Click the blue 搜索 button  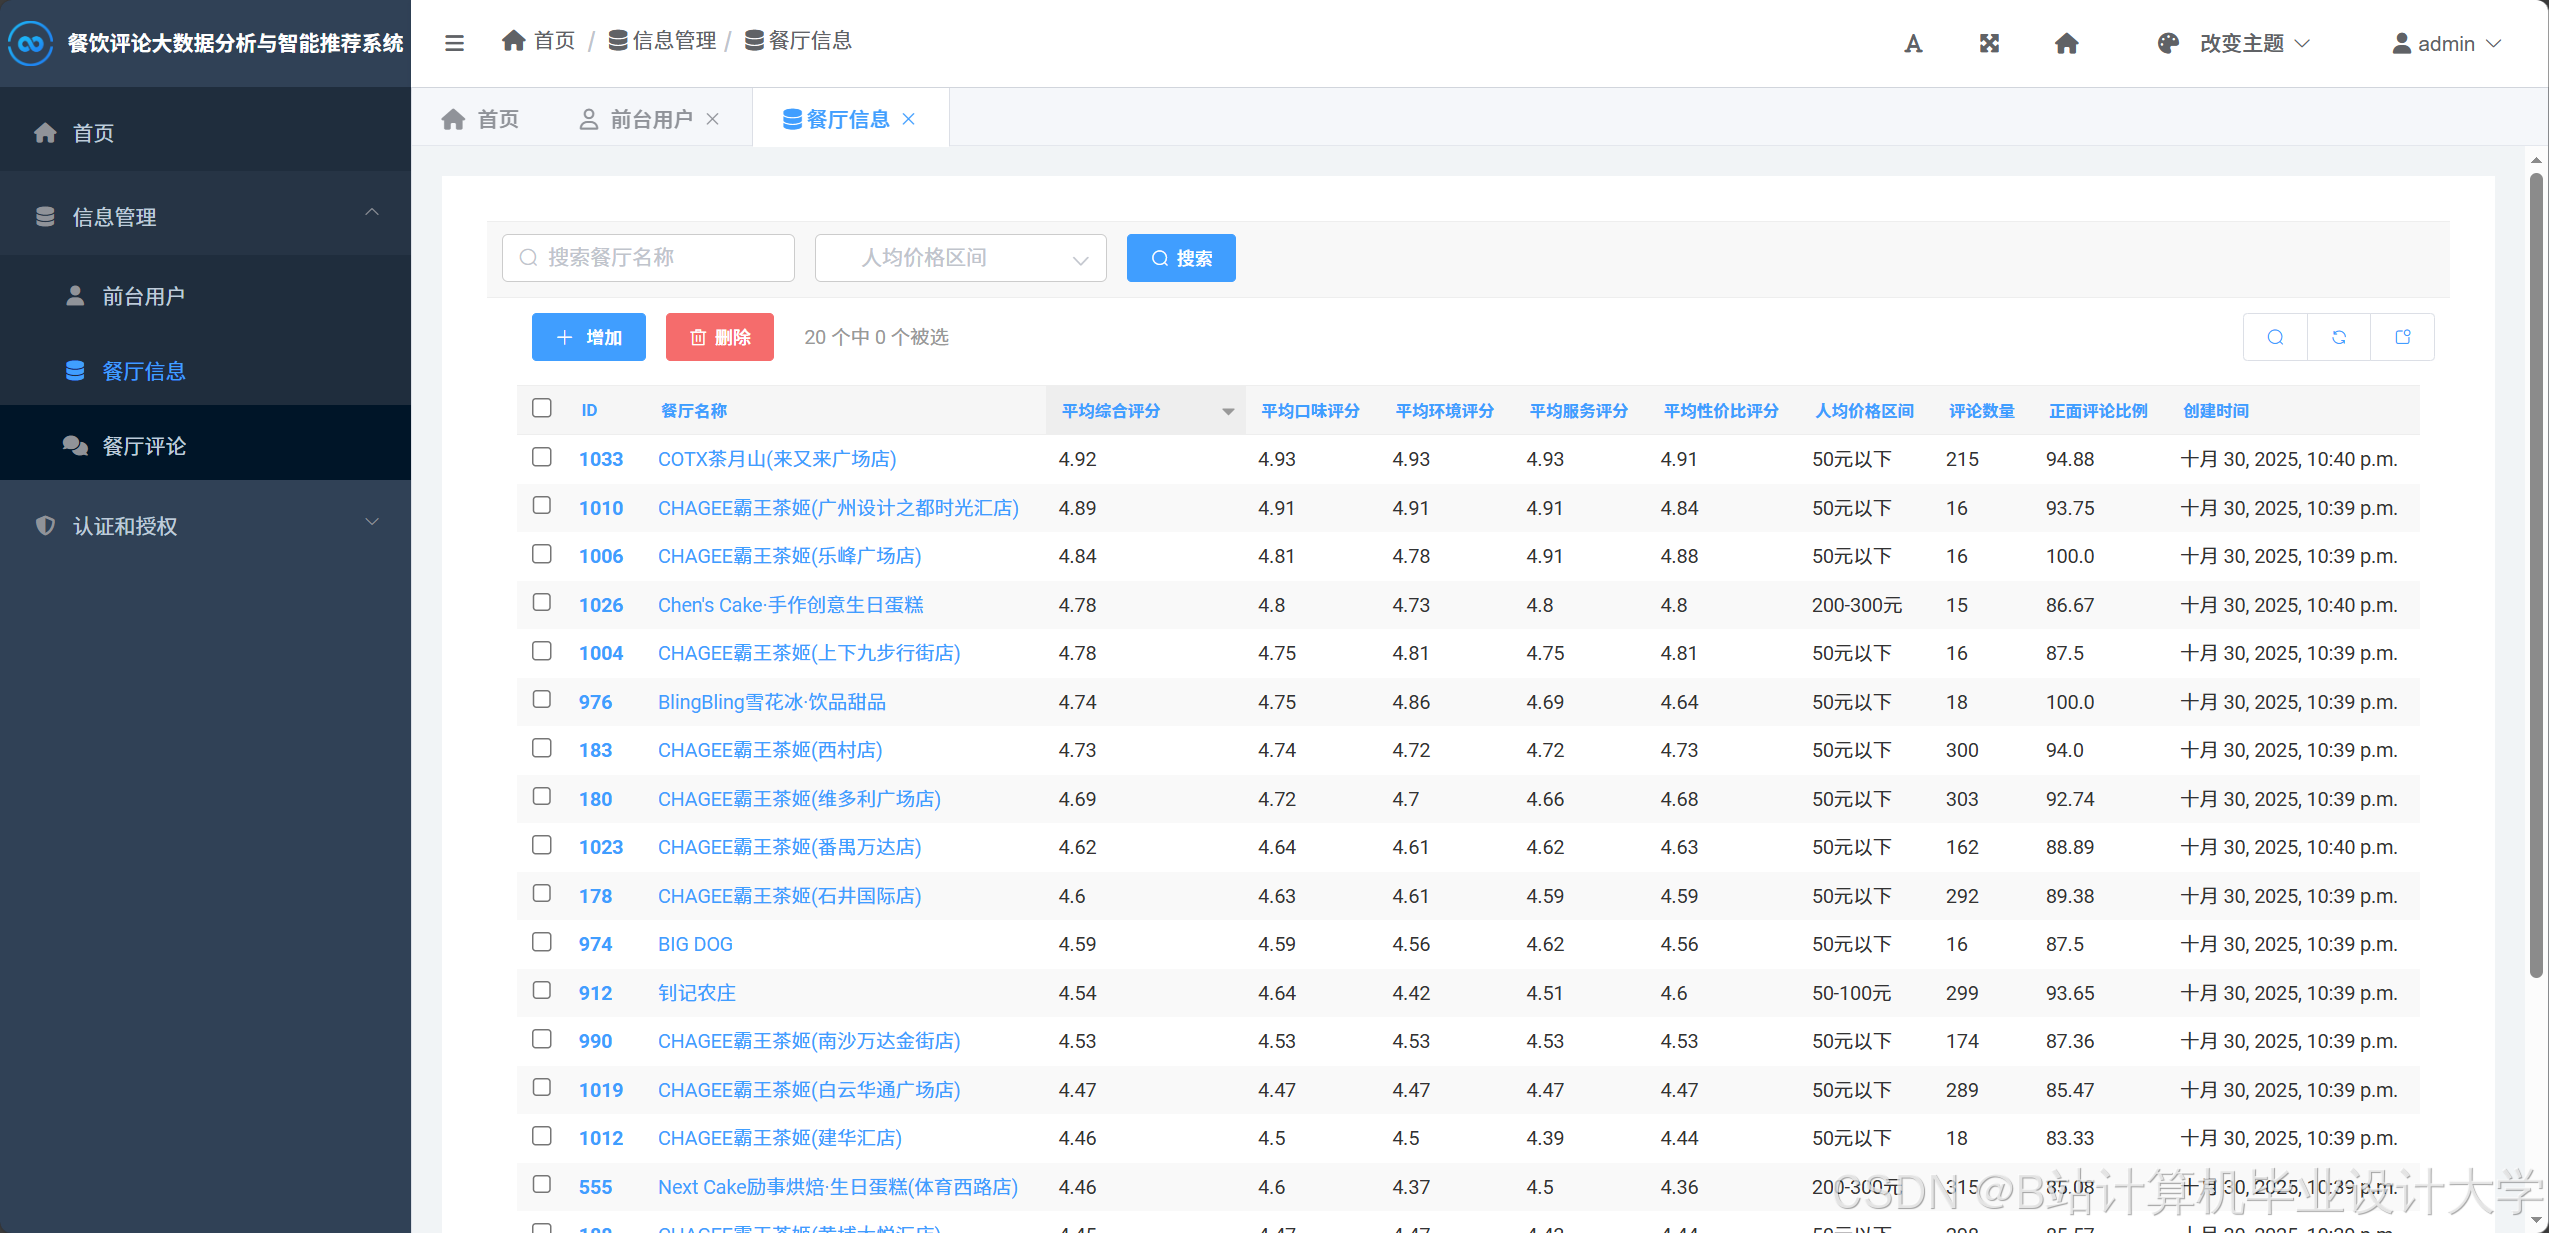(1180, 258)
